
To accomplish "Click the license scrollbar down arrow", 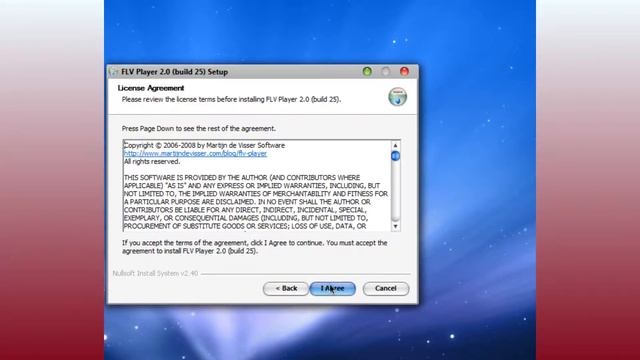I will tap(395, 227).
